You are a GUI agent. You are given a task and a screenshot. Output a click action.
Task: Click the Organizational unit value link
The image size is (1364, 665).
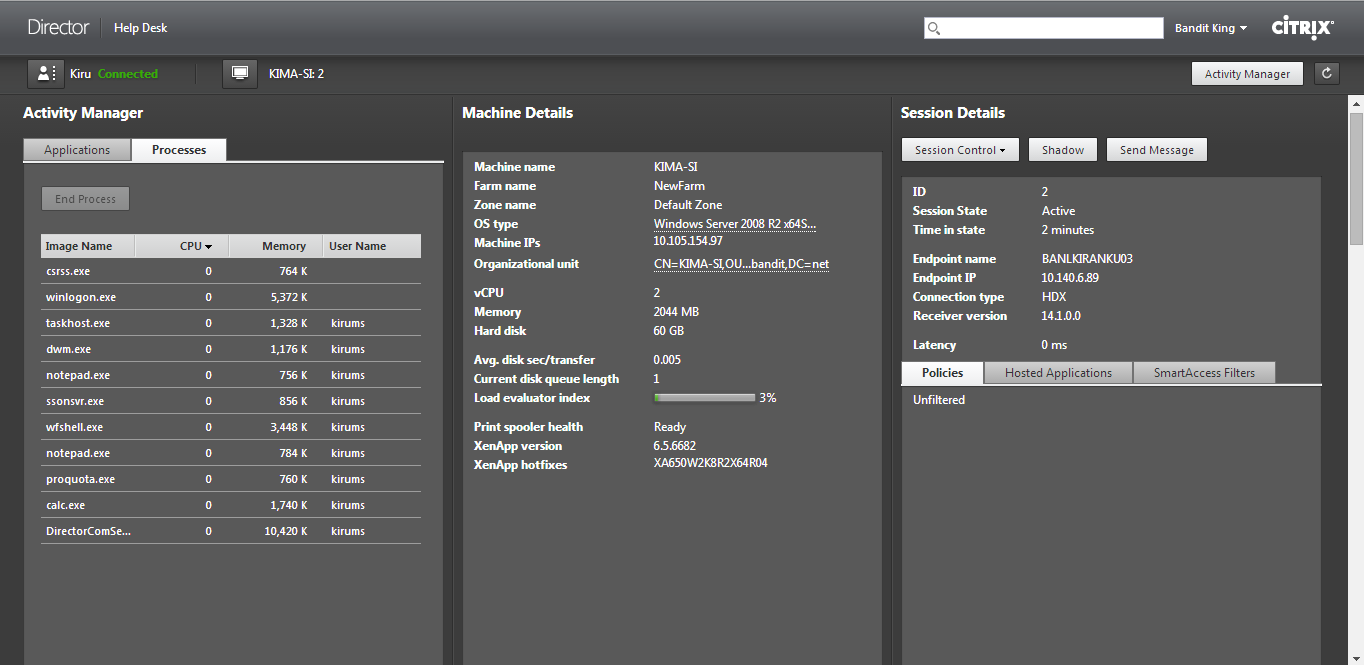pos(741,264)
